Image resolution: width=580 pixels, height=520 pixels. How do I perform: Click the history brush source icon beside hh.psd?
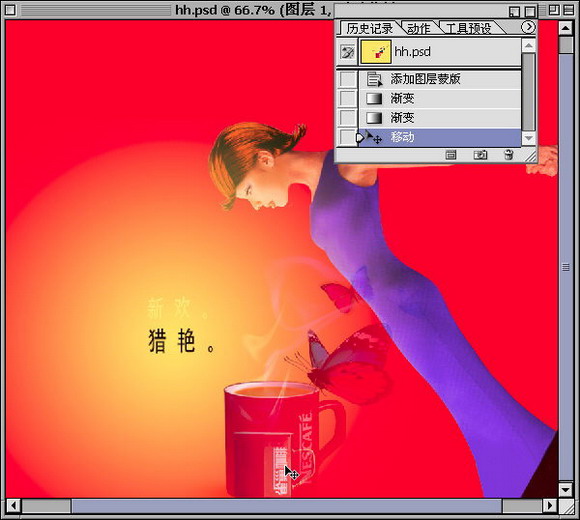coord(347,52)
